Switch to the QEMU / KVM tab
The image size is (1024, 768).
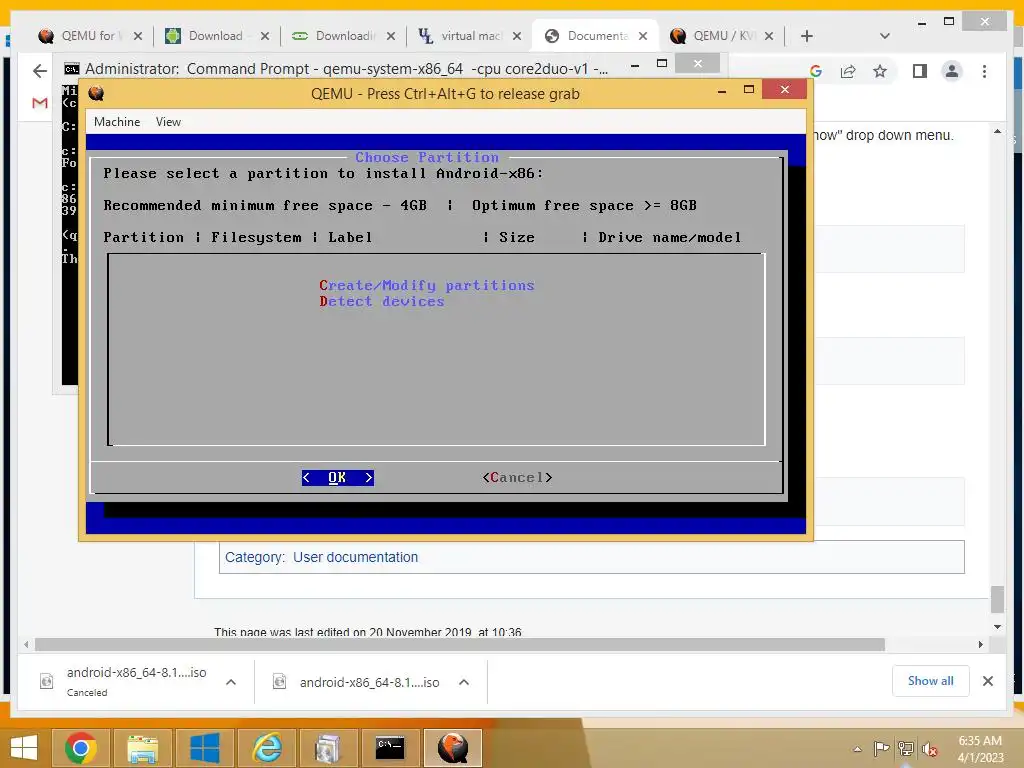720,36
